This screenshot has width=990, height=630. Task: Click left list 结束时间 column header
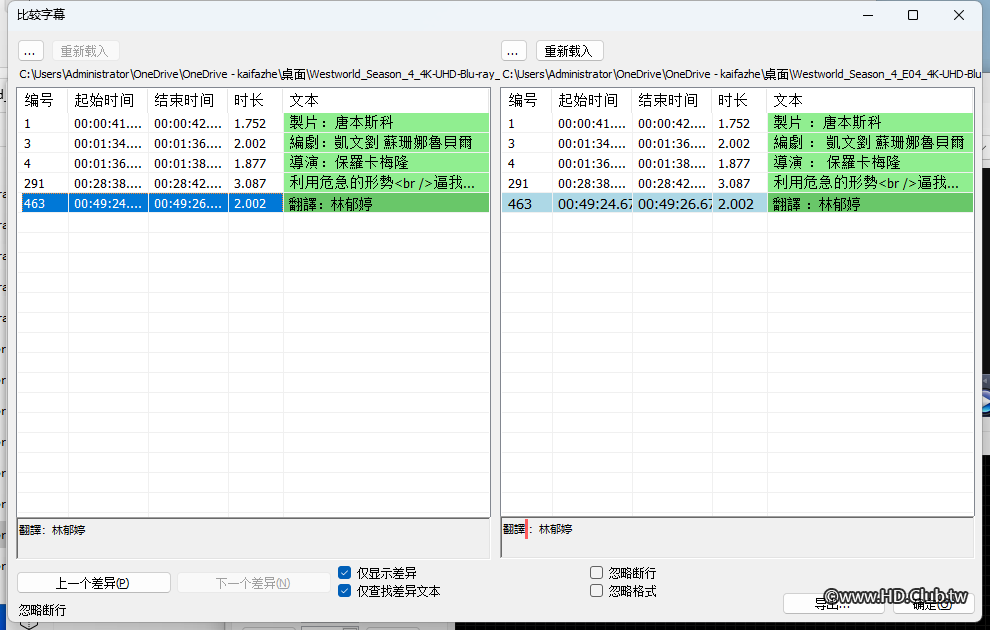(x=188, y=100)
